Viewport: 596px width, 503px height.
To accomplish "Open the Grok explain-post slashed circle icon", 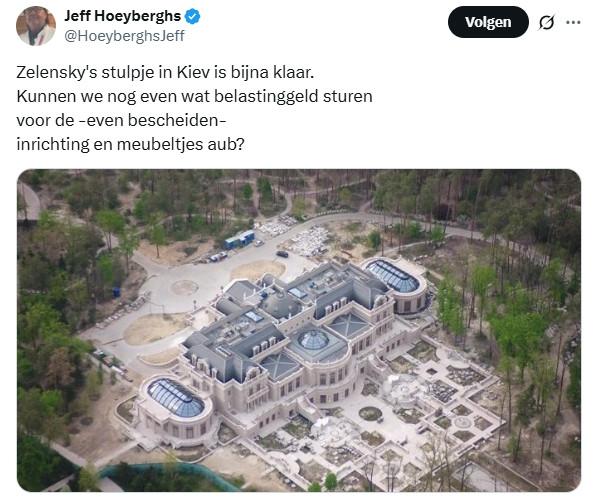I will click(x=547, y=22).
